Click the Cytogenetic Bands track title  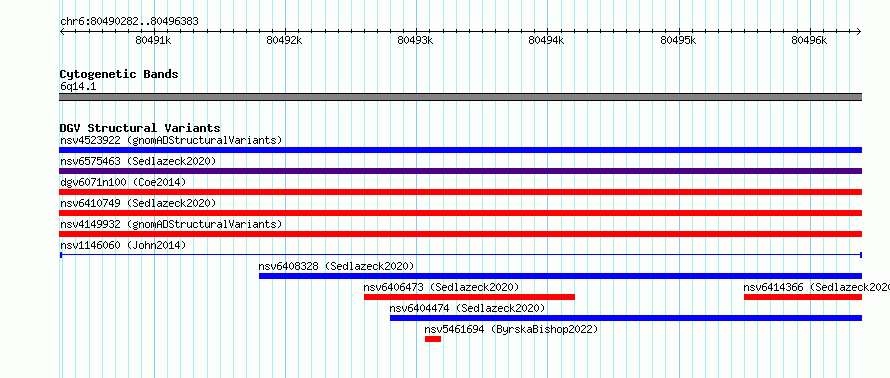(x=119, y=74)
